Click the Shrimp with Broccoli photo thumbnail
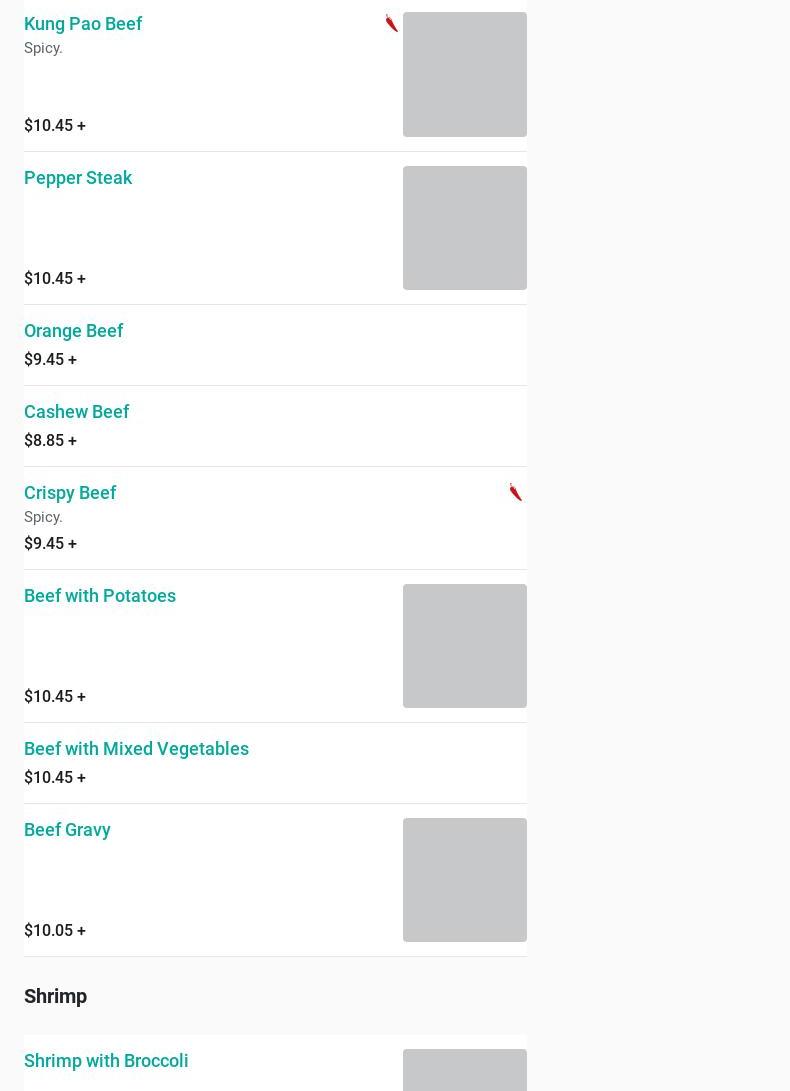This screenshot has width=790, height=1091. point(464,1070)
